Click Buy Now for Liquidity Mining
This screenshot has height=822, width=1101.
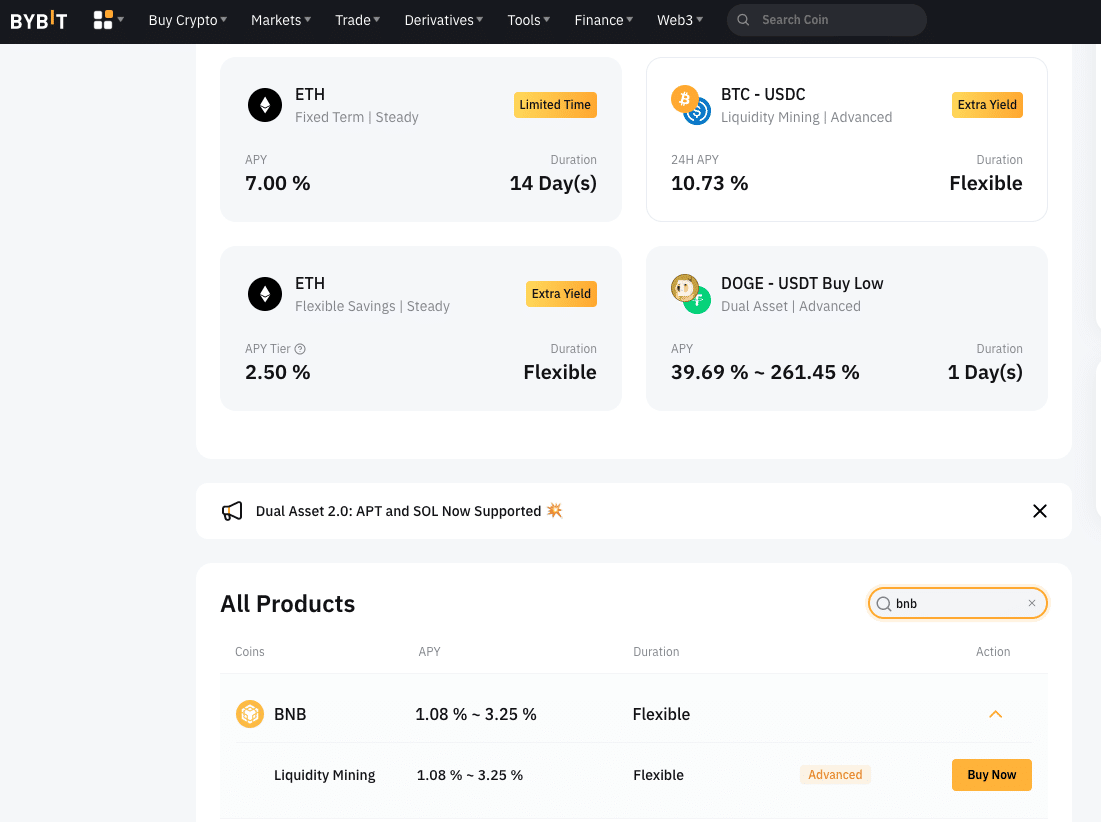tap(991, 775)
